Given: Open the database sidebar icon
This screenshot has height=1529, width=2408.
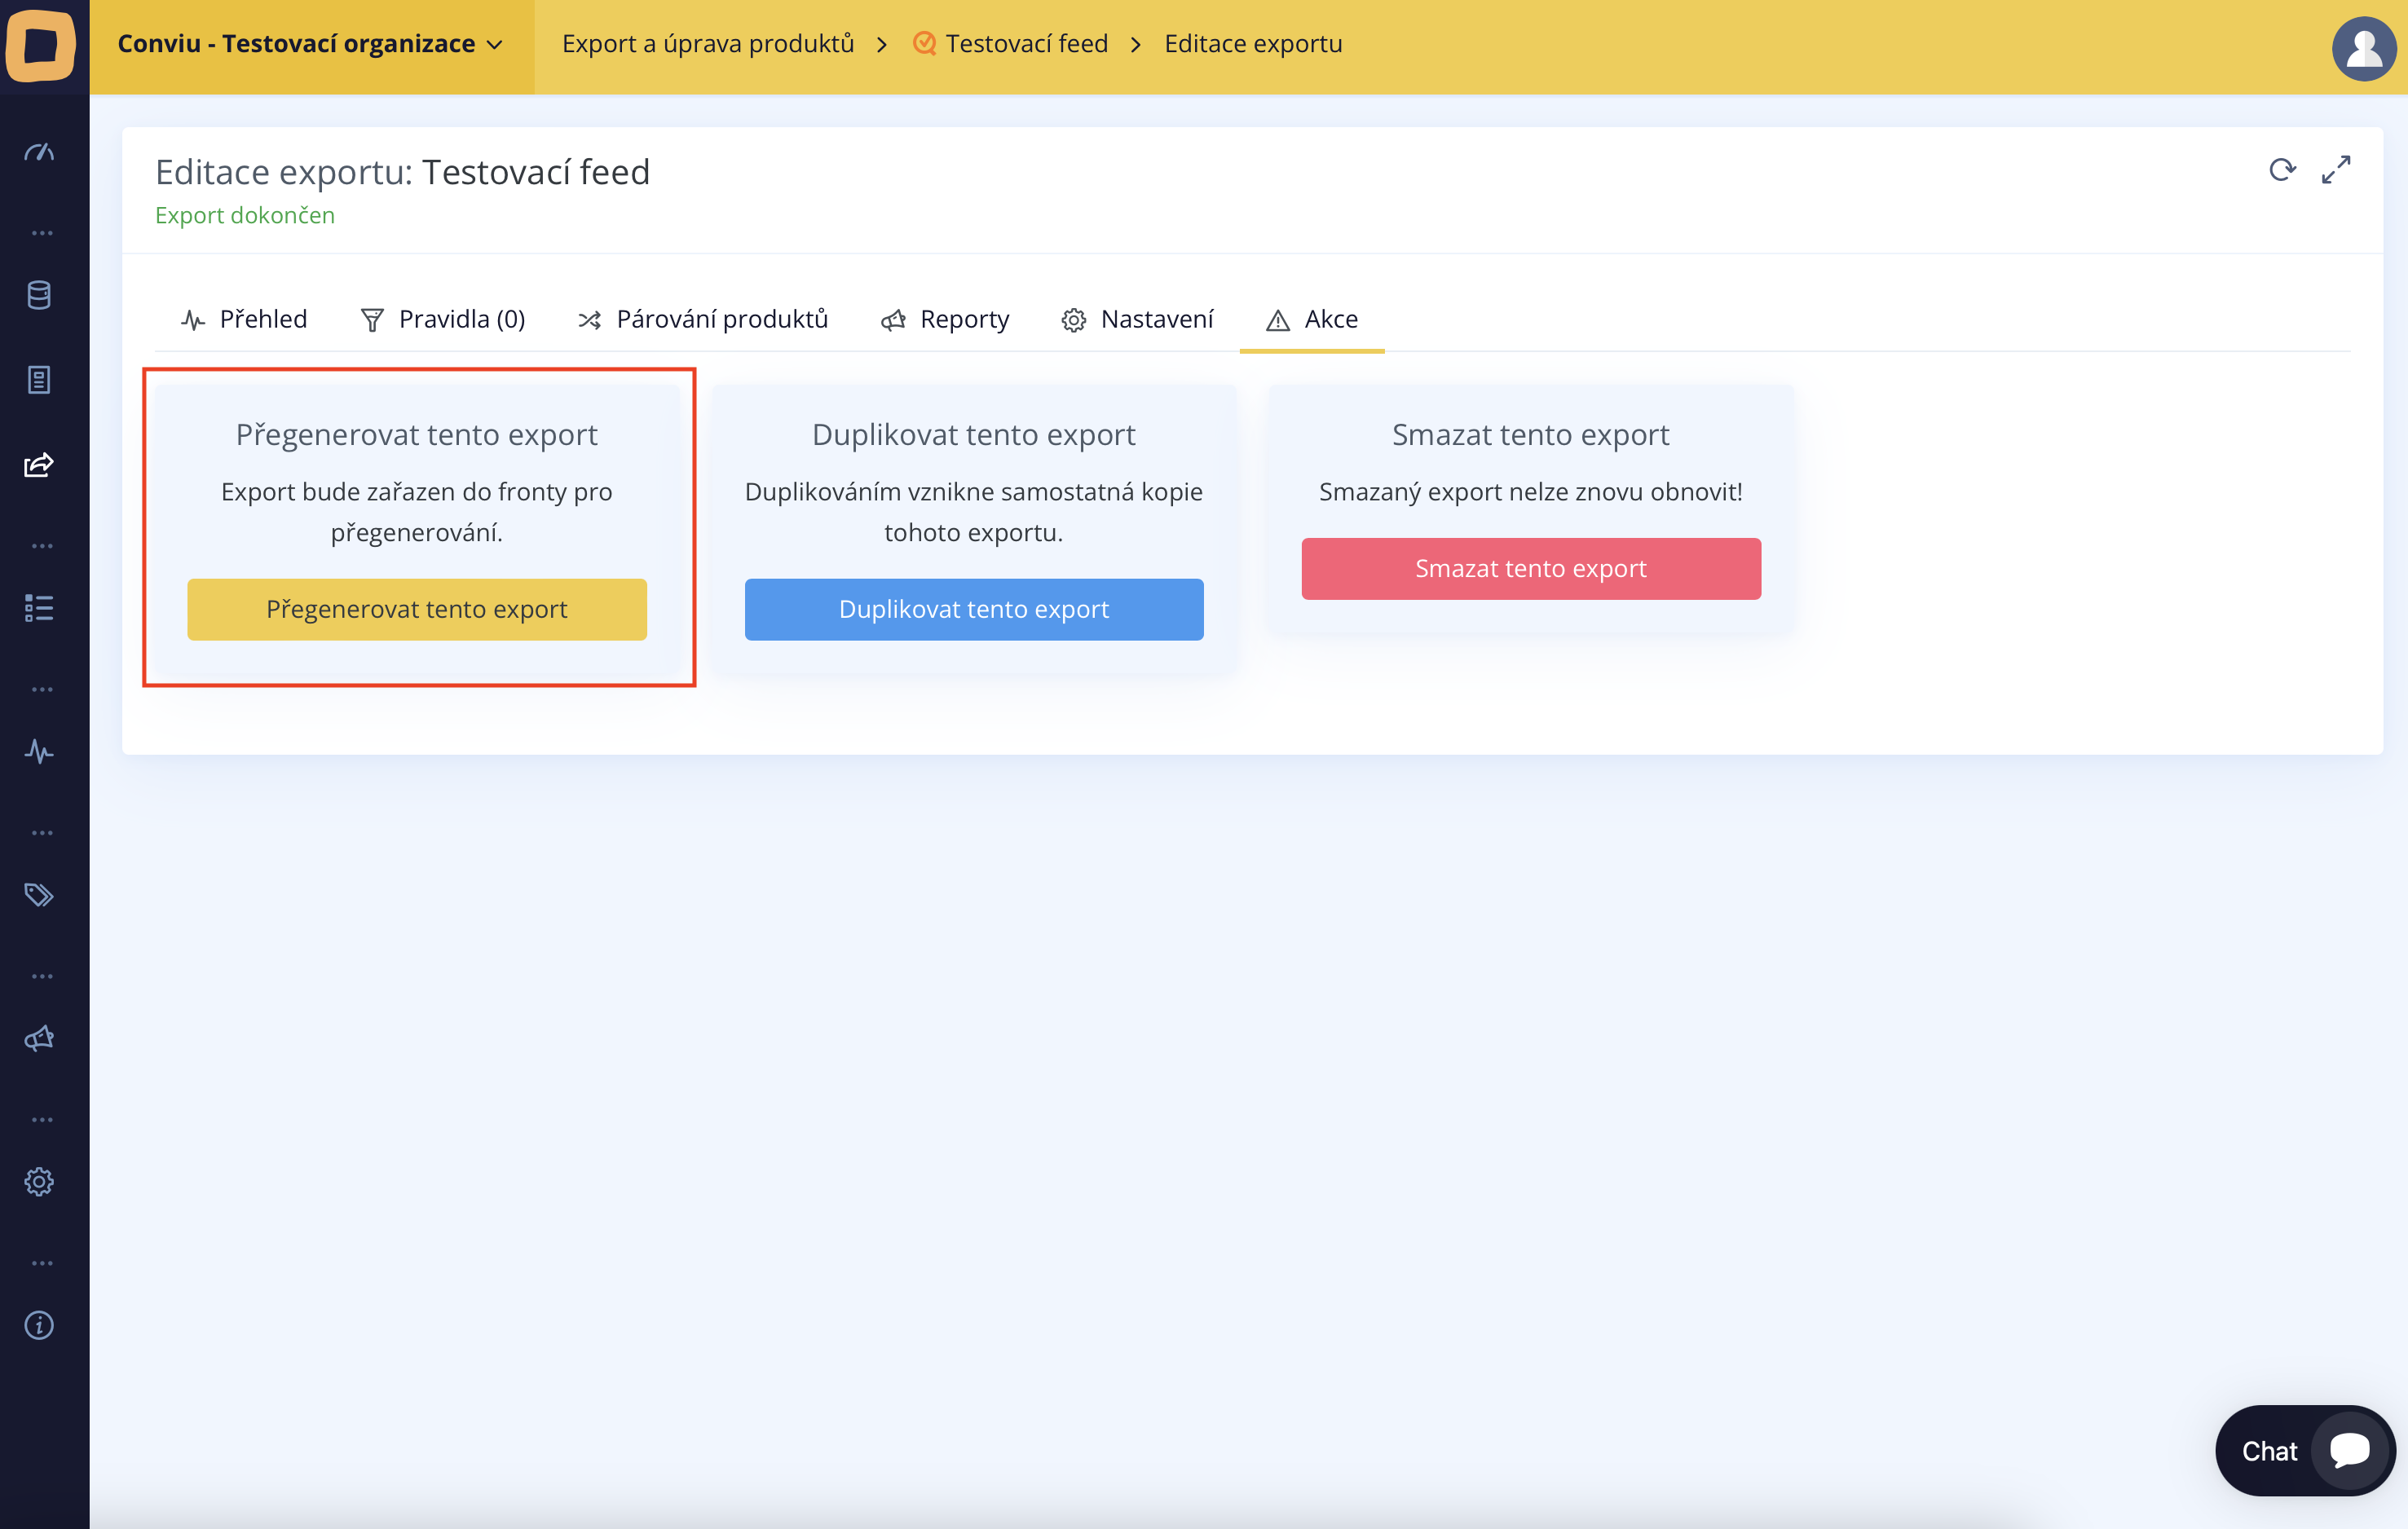Looking at the screenshot, I should coord(40,295).
